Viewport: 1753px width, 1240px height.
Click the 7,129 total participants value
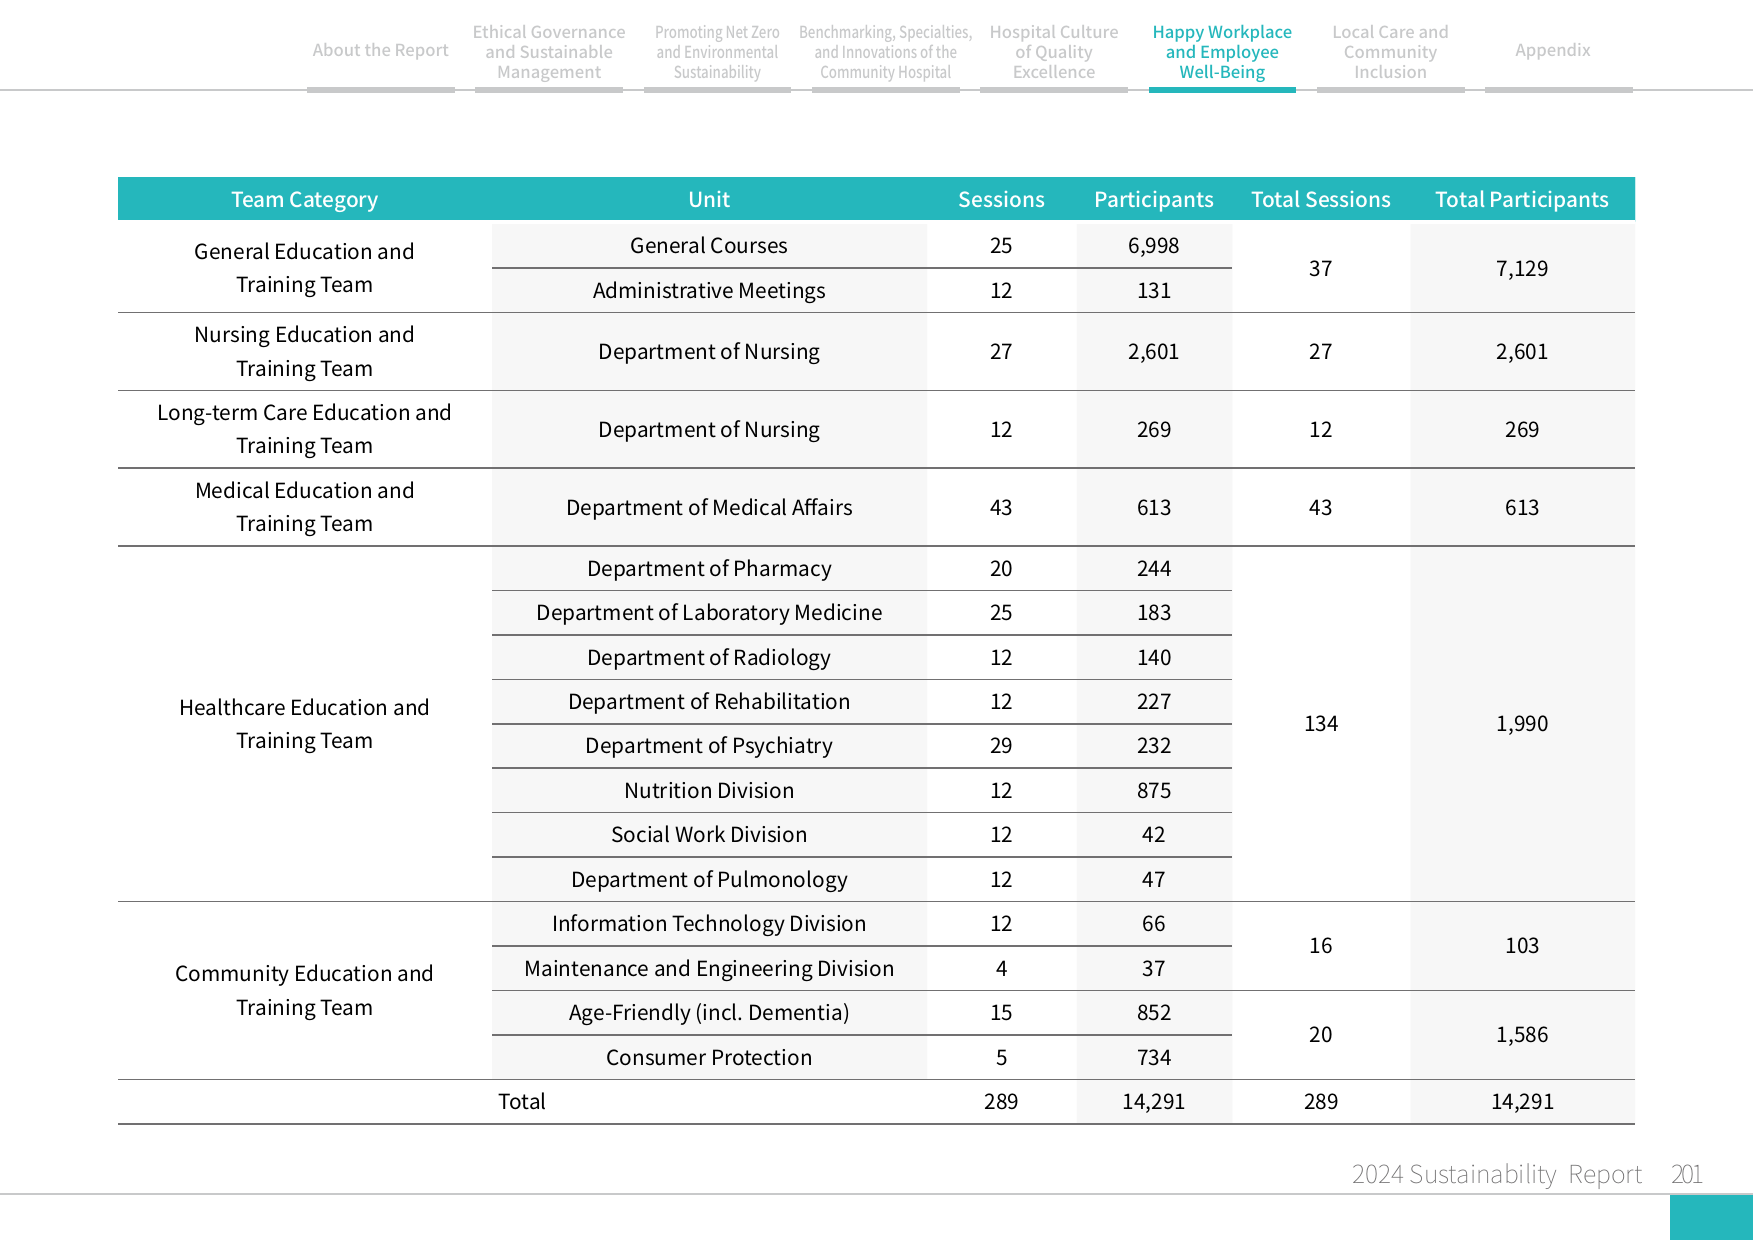1522,268
